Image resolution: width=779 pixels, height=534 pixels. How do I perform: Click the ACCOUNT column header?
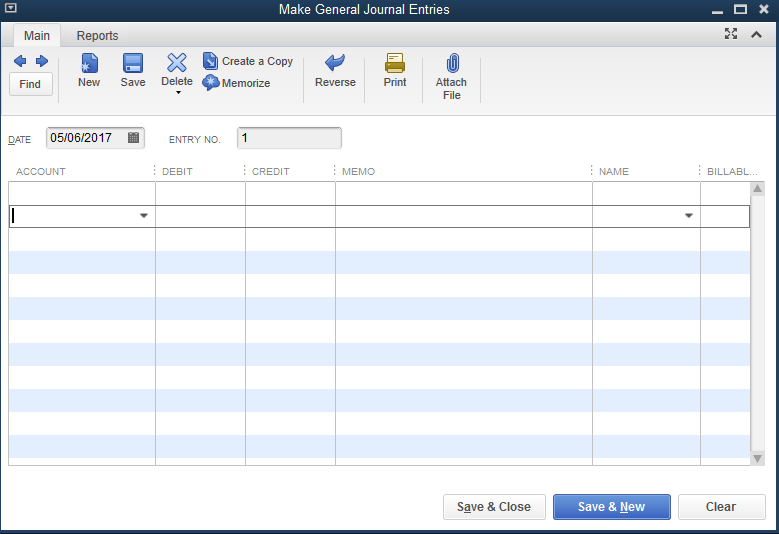coord(41,171)
